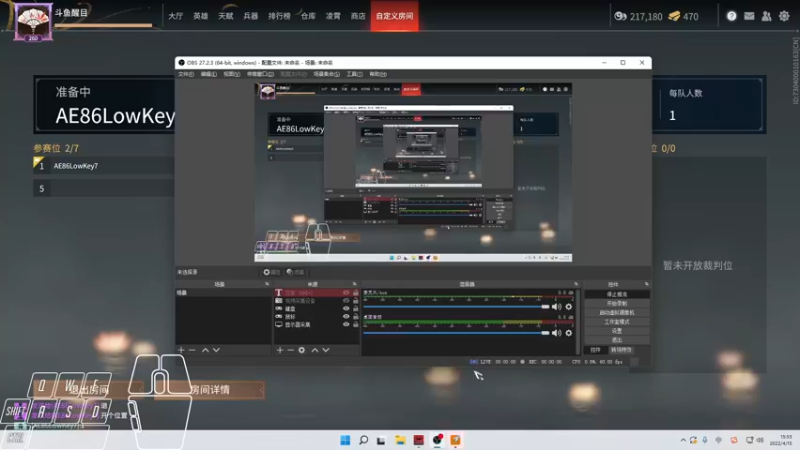Pop out the 混音器 dock panel
This screenshot has height=450, width=800.
[x=576, y=284]
